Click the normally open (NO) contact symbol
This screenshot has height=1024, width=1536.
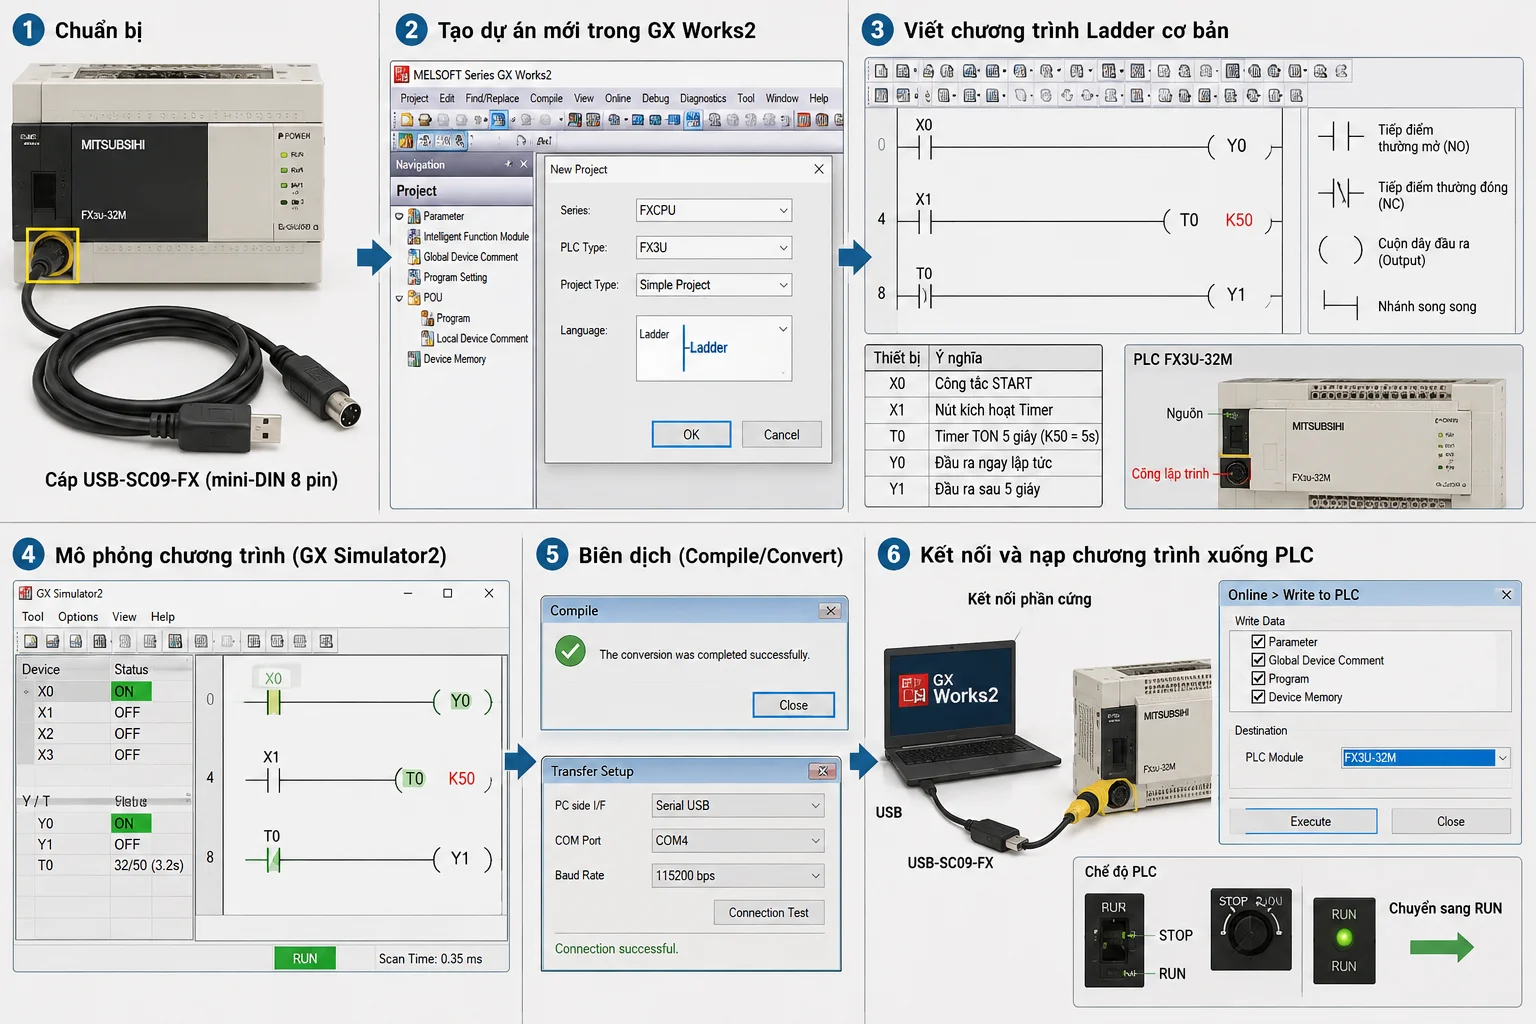(1340, 136)
